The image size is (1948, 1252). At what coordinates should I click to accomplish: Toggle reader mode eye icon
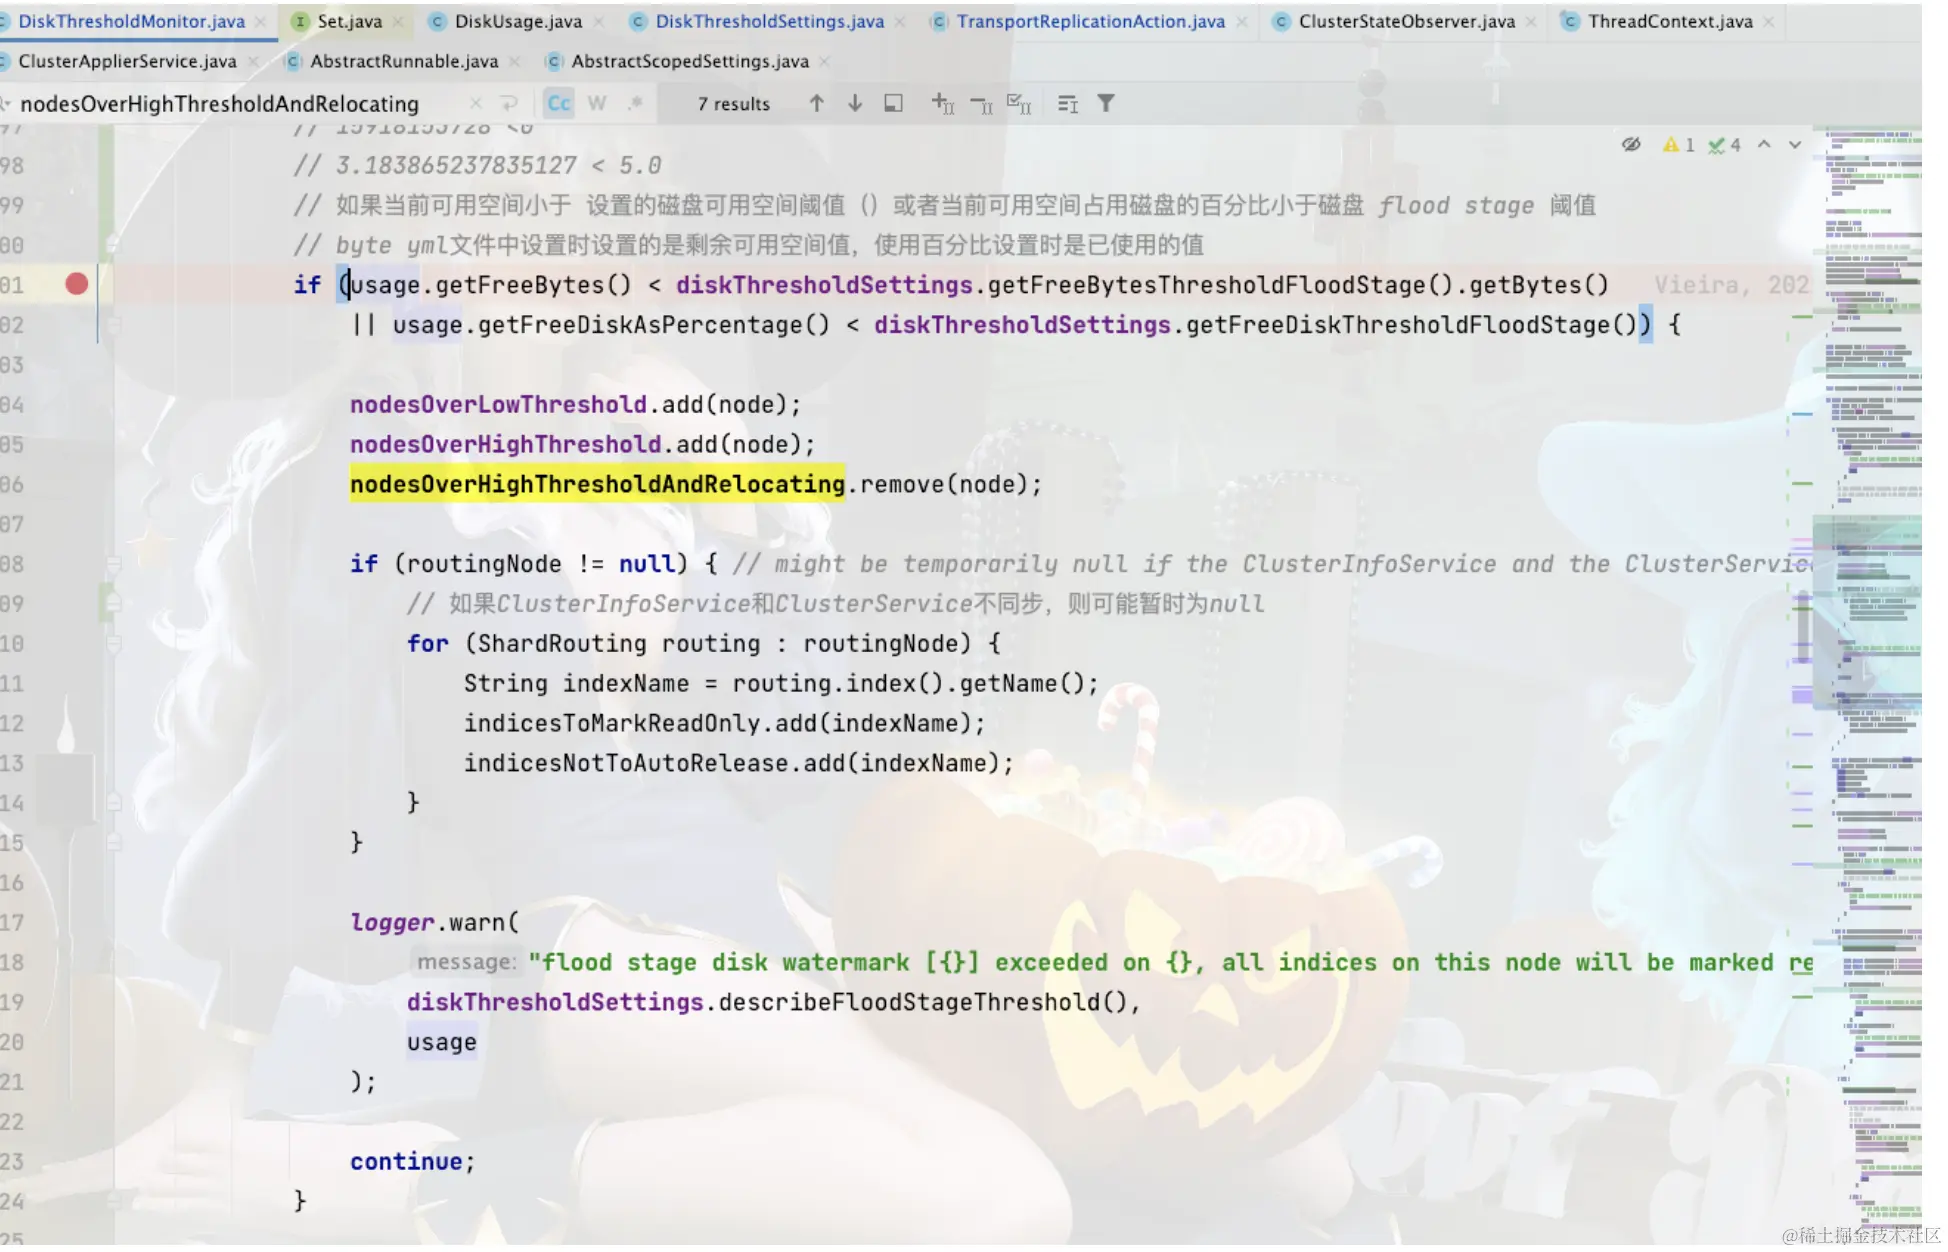pyautogui.click(x=1630, y=144)
